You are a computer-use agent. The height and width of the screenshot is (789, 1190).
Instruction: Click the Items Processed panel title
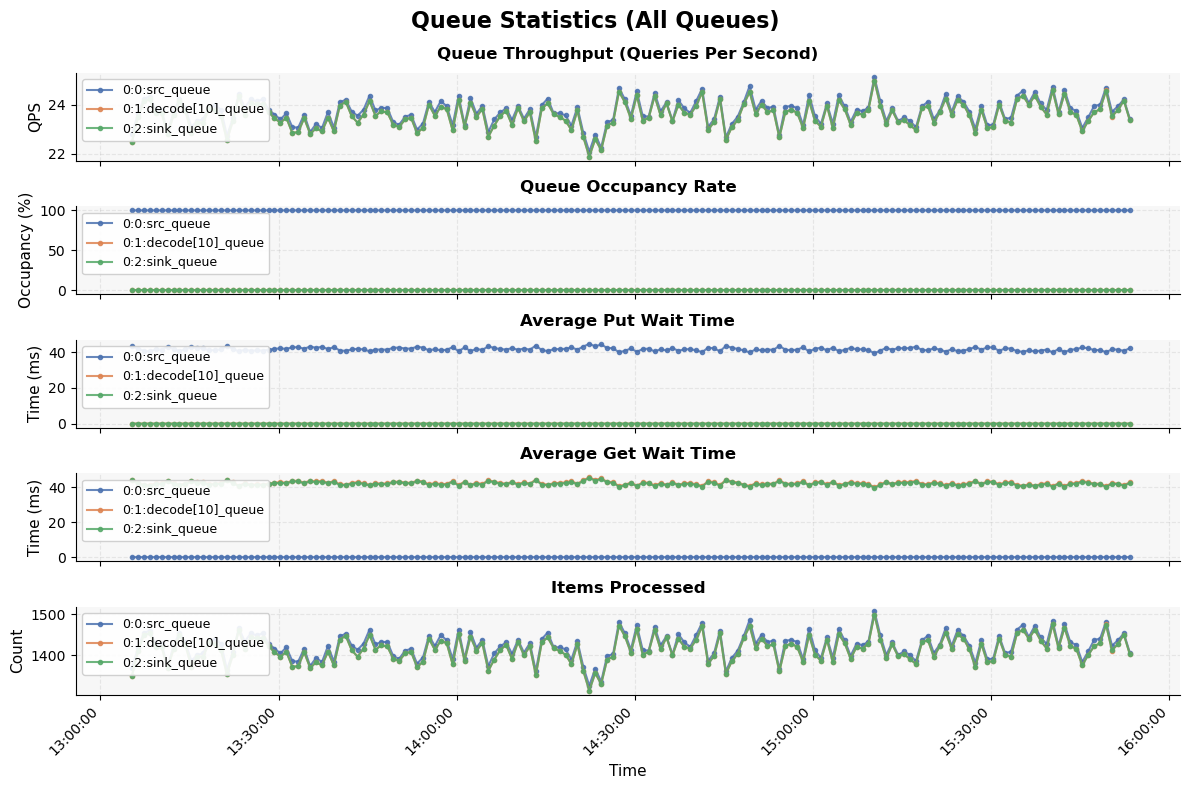(x=628, y=587)
